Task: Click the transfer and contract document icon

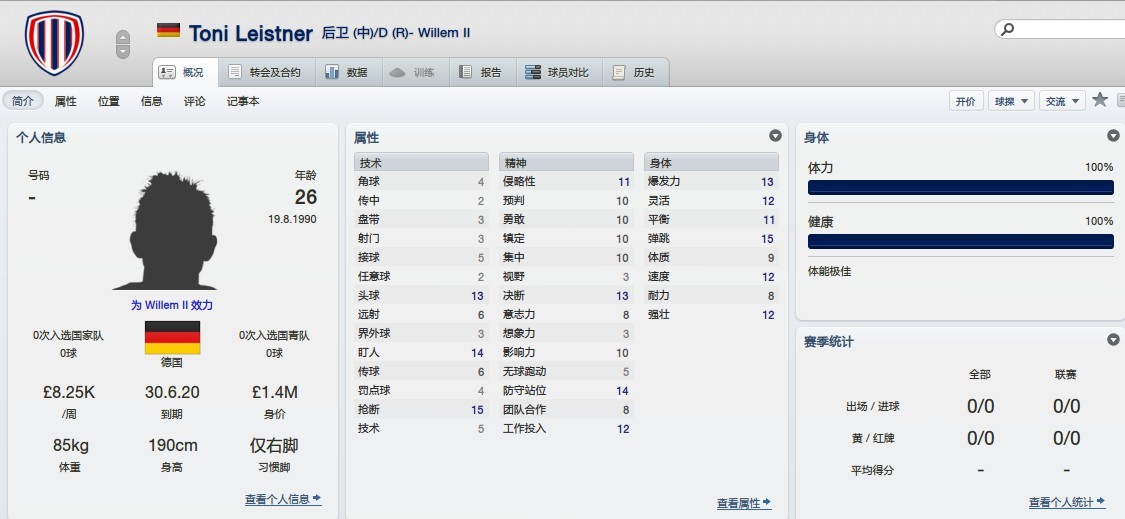Action: point(235,72)
